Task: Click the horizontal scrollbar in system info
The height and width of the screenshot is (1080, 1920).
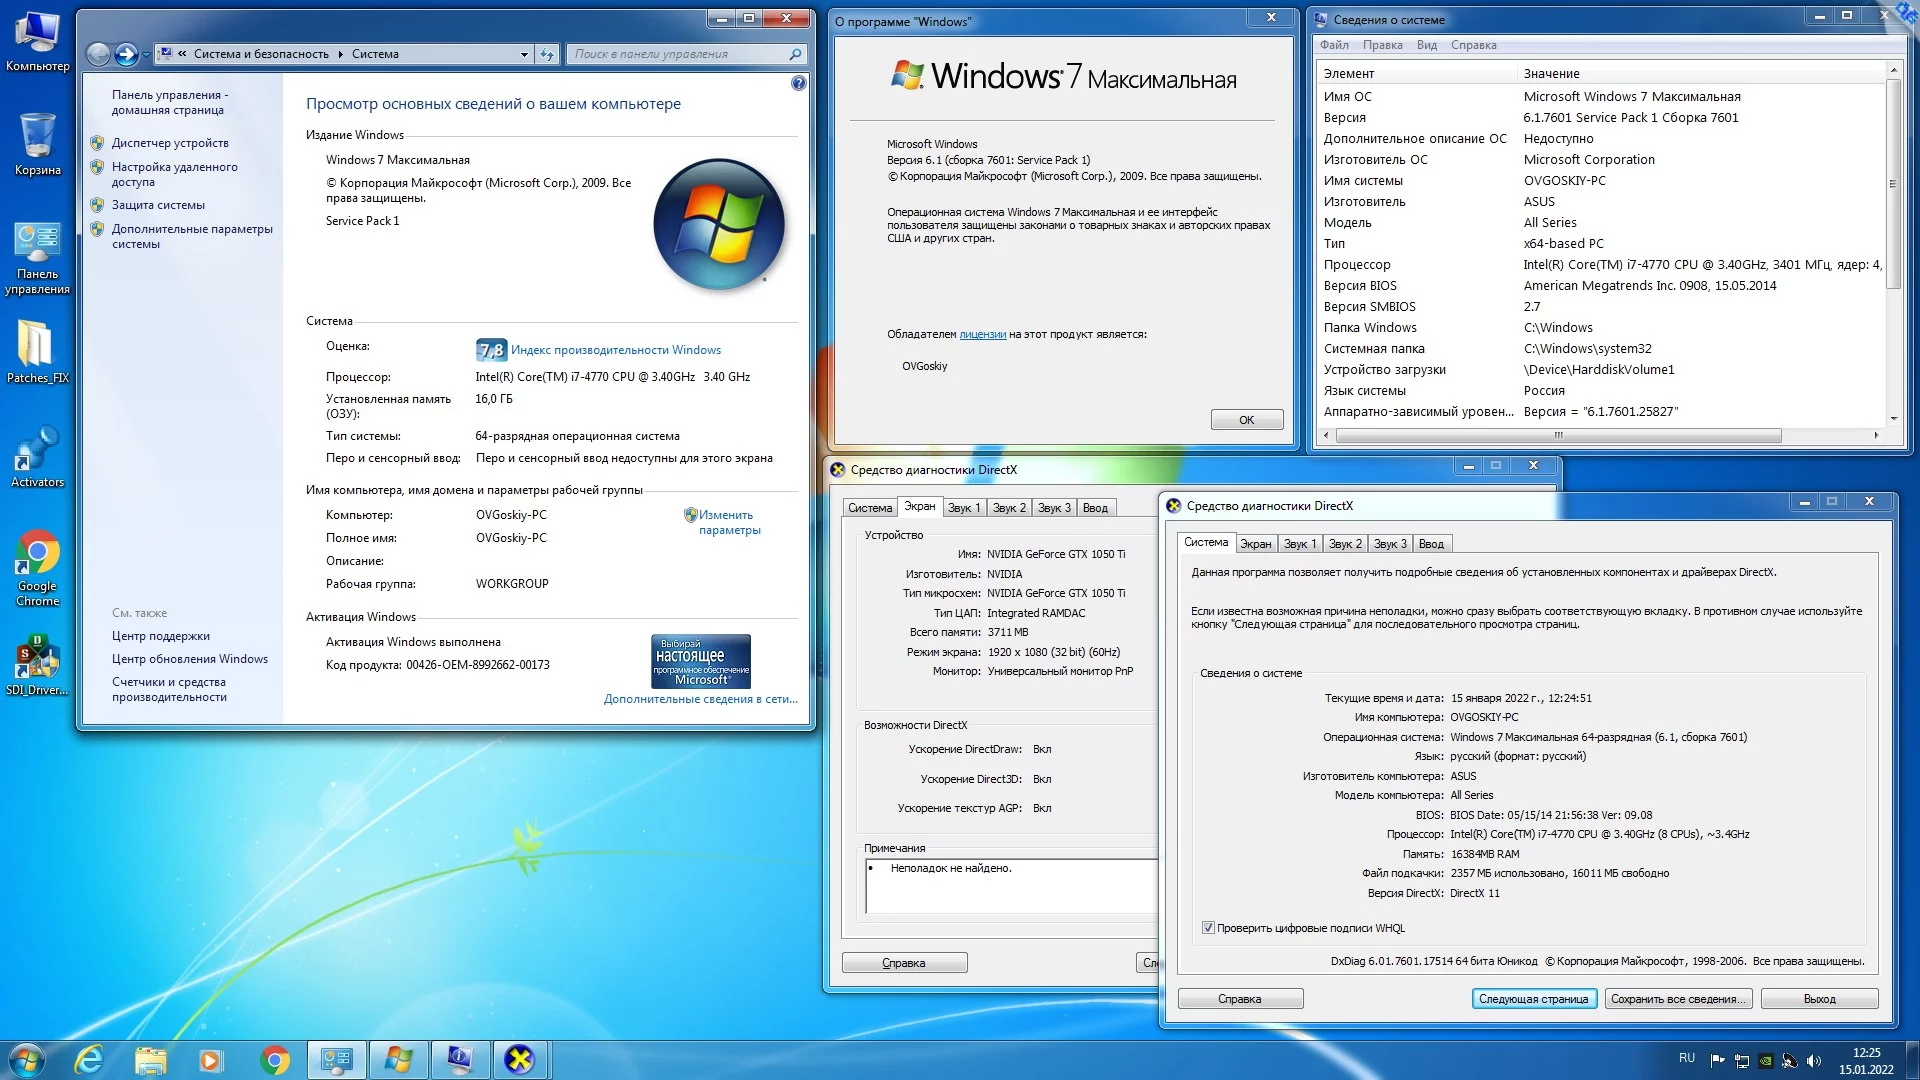Action: [1557, 436]
